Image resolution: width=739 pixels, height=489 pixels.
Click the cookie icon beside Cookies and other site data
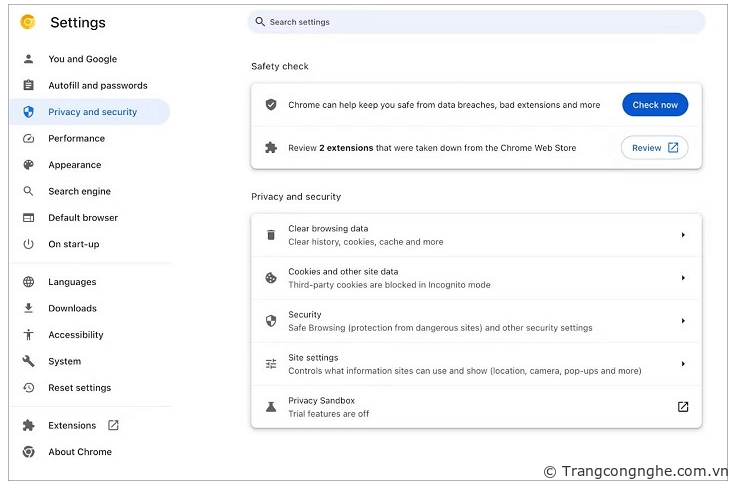point(270,278)
